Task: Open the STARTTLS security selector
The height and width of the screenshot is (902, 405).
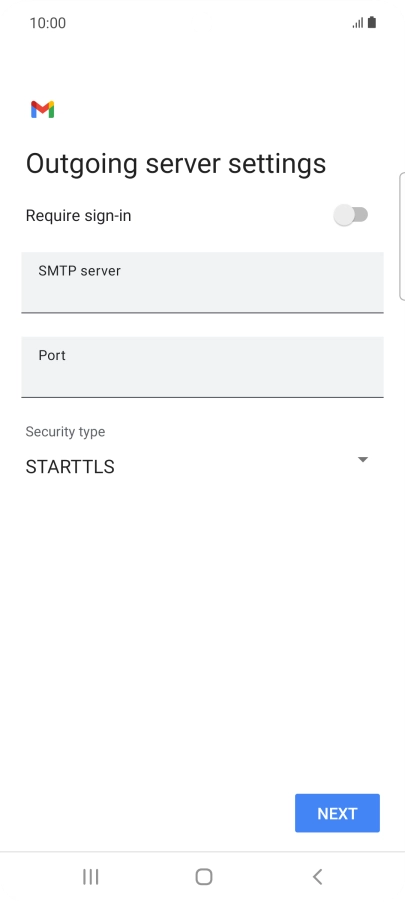Action: 196,467
